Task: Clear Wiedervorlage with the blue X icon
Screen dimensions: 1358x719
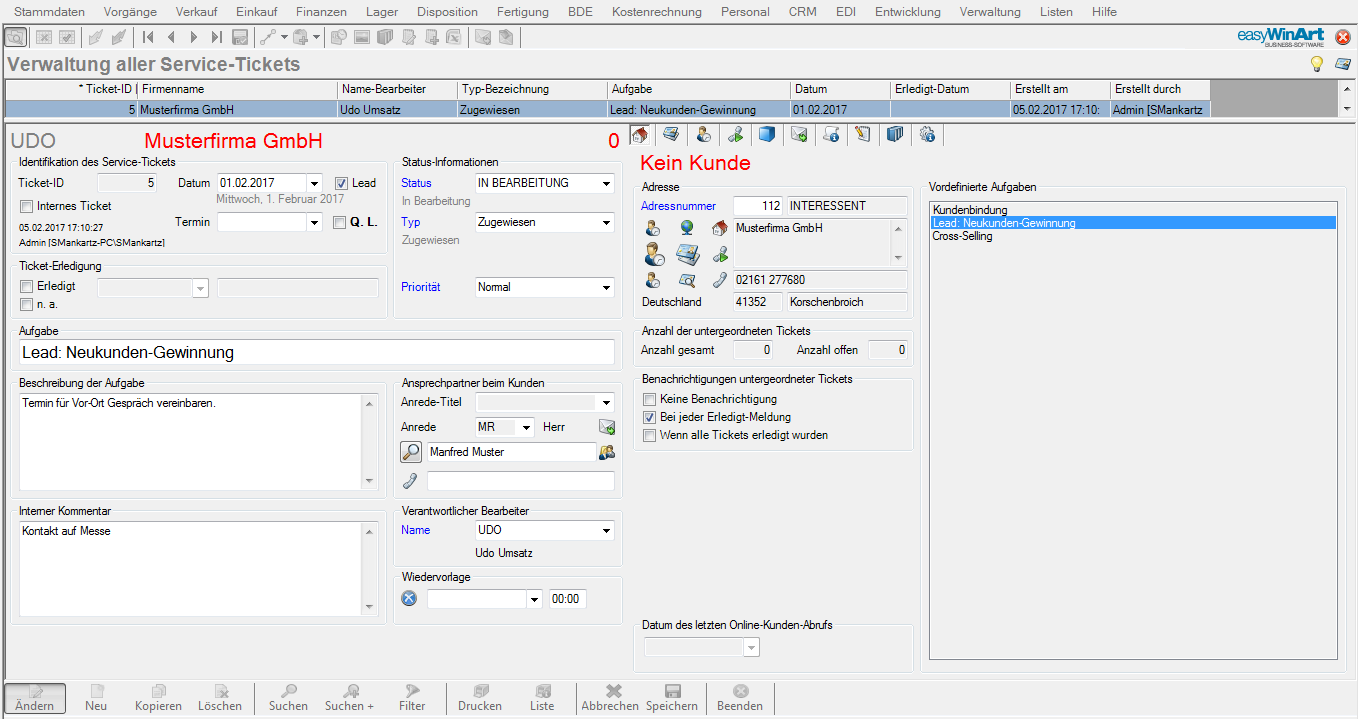Action: [409, 599]
